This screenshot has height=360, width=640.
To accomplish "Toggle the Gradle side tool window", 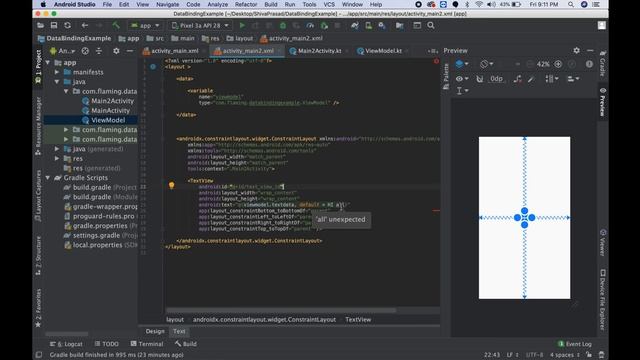I will coord(603,64).
